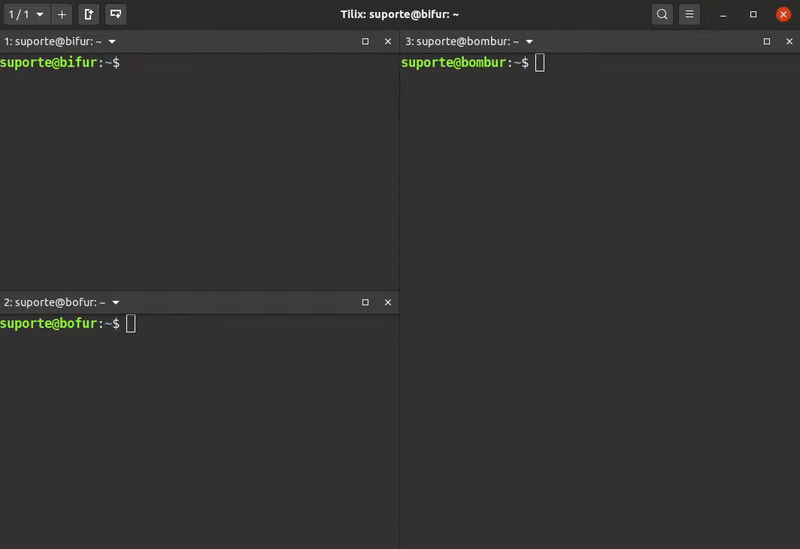Expand the suporte@bofur terminal title dropdown
Image resolution: width=800 pixels, height=549 pixels.
pyautogui.click(x=116, y=302)
